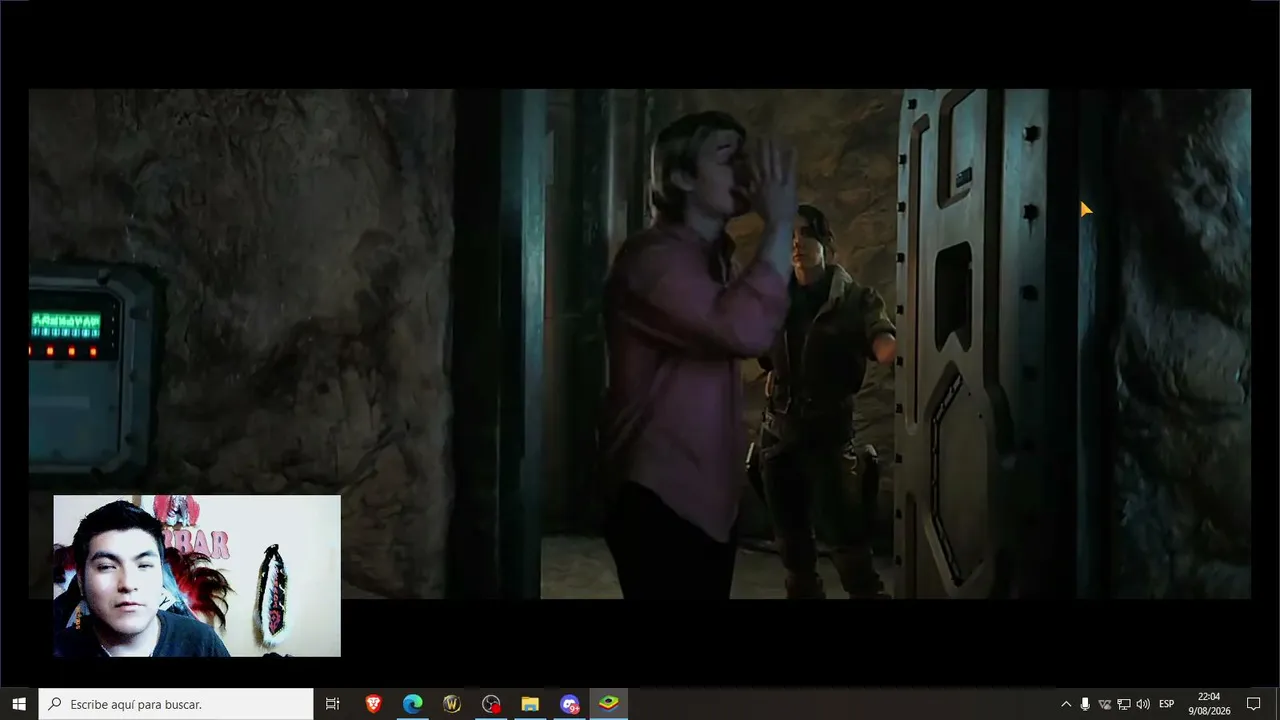The image size is (1280, 720).
Task: Open File Explorer from the taskbar
Action: point(530,704)
